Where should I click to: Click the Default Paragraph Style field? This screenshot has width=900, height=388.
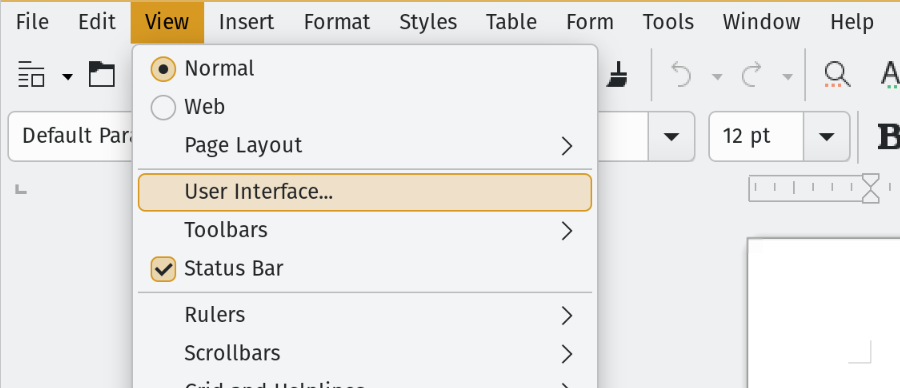[x=71, y=137]
